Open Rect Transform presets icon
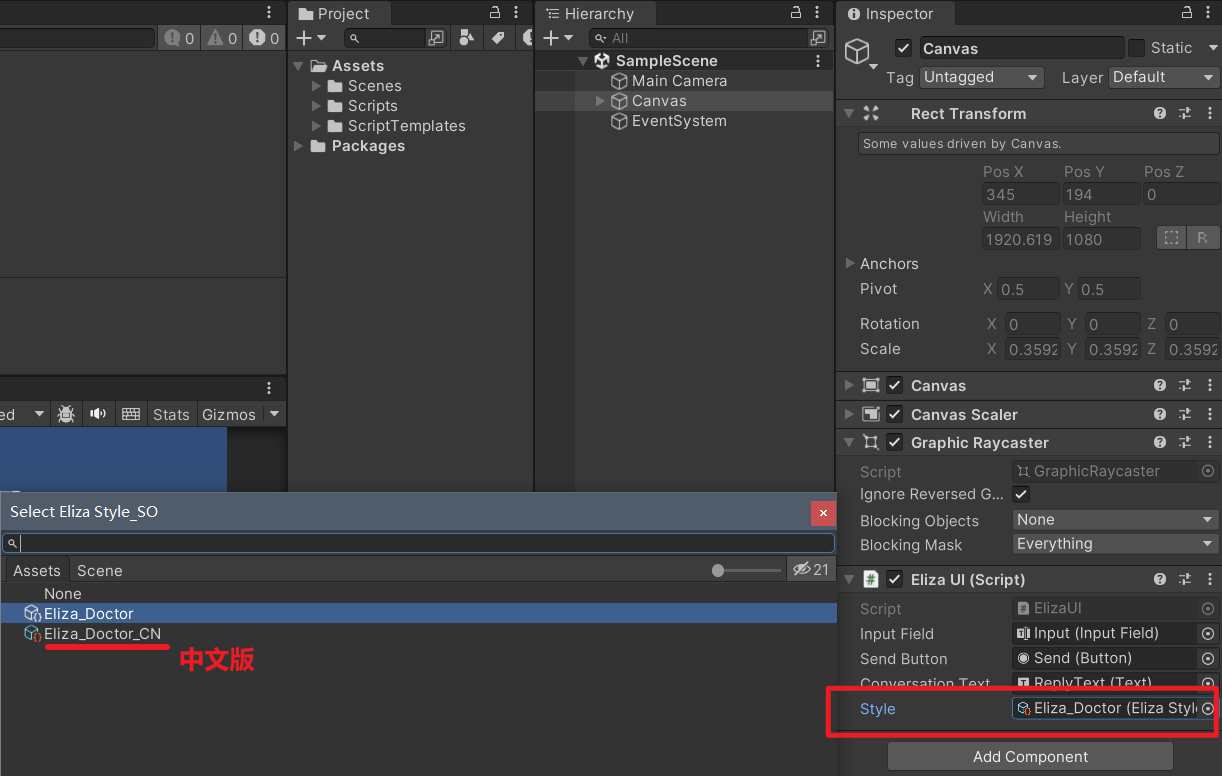This screenshot has width=1222, height=776. tap(1185, 114)
